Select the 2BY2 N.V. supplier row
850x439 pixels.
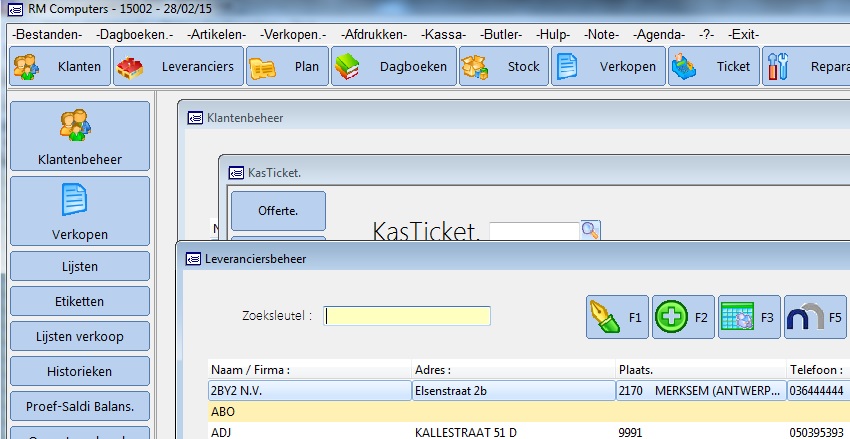(x=310, y=390)
